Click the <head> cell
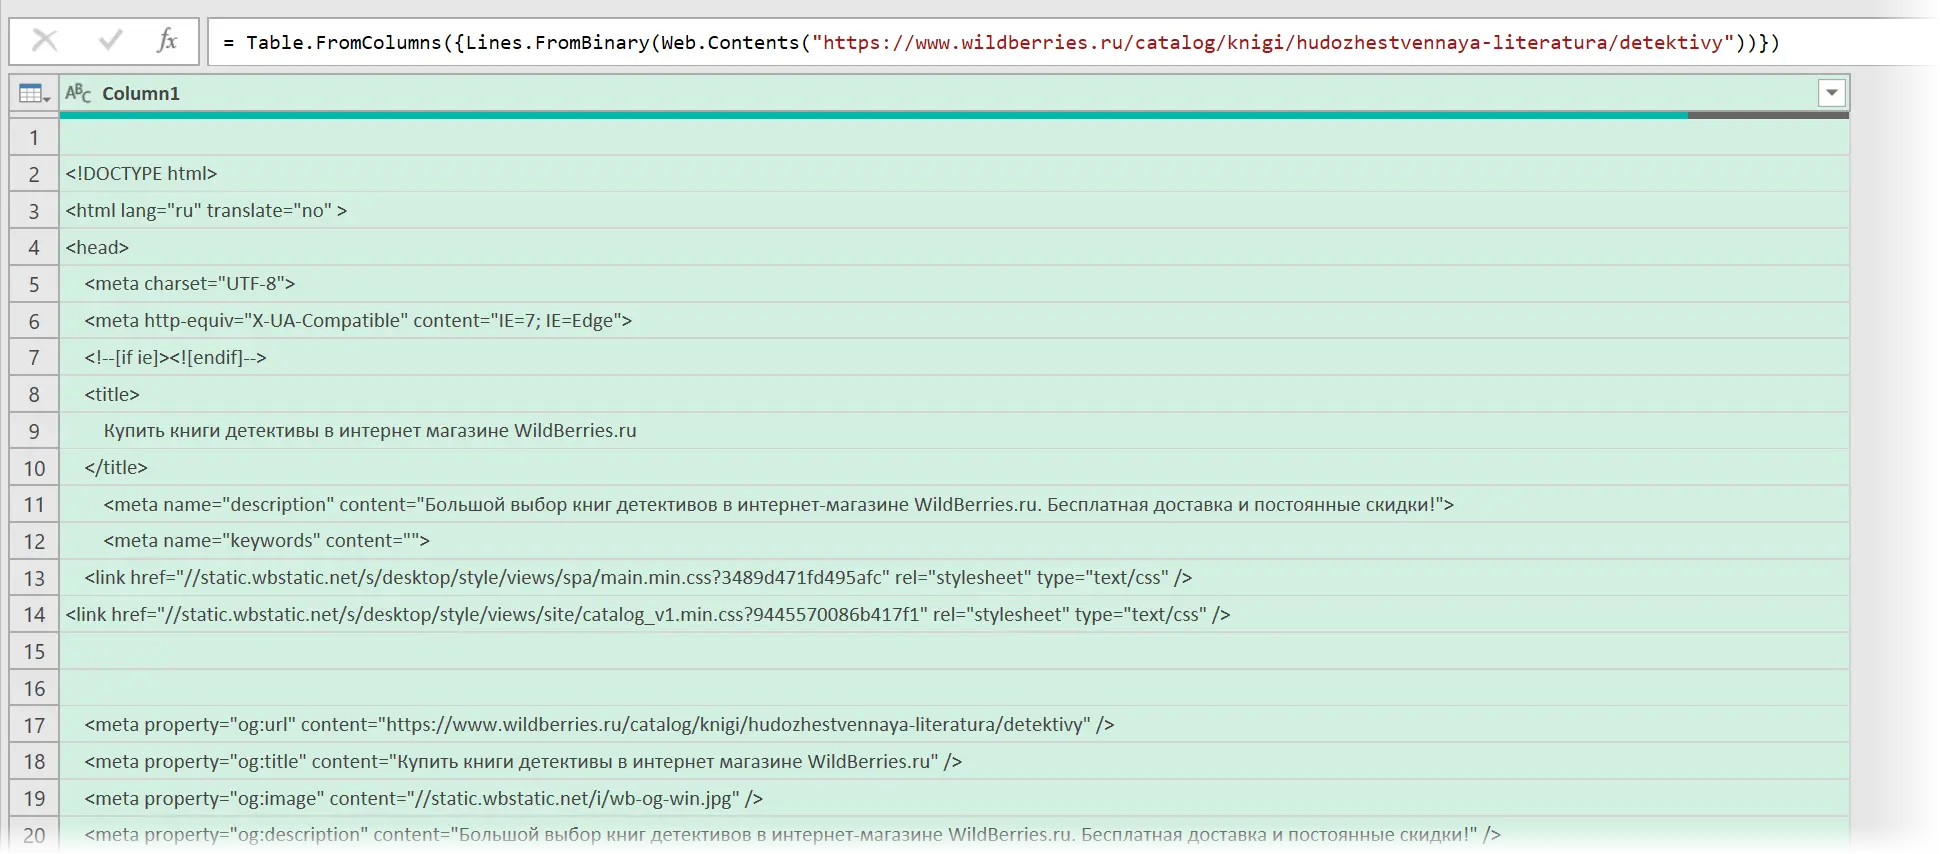 tap(954, 247)
